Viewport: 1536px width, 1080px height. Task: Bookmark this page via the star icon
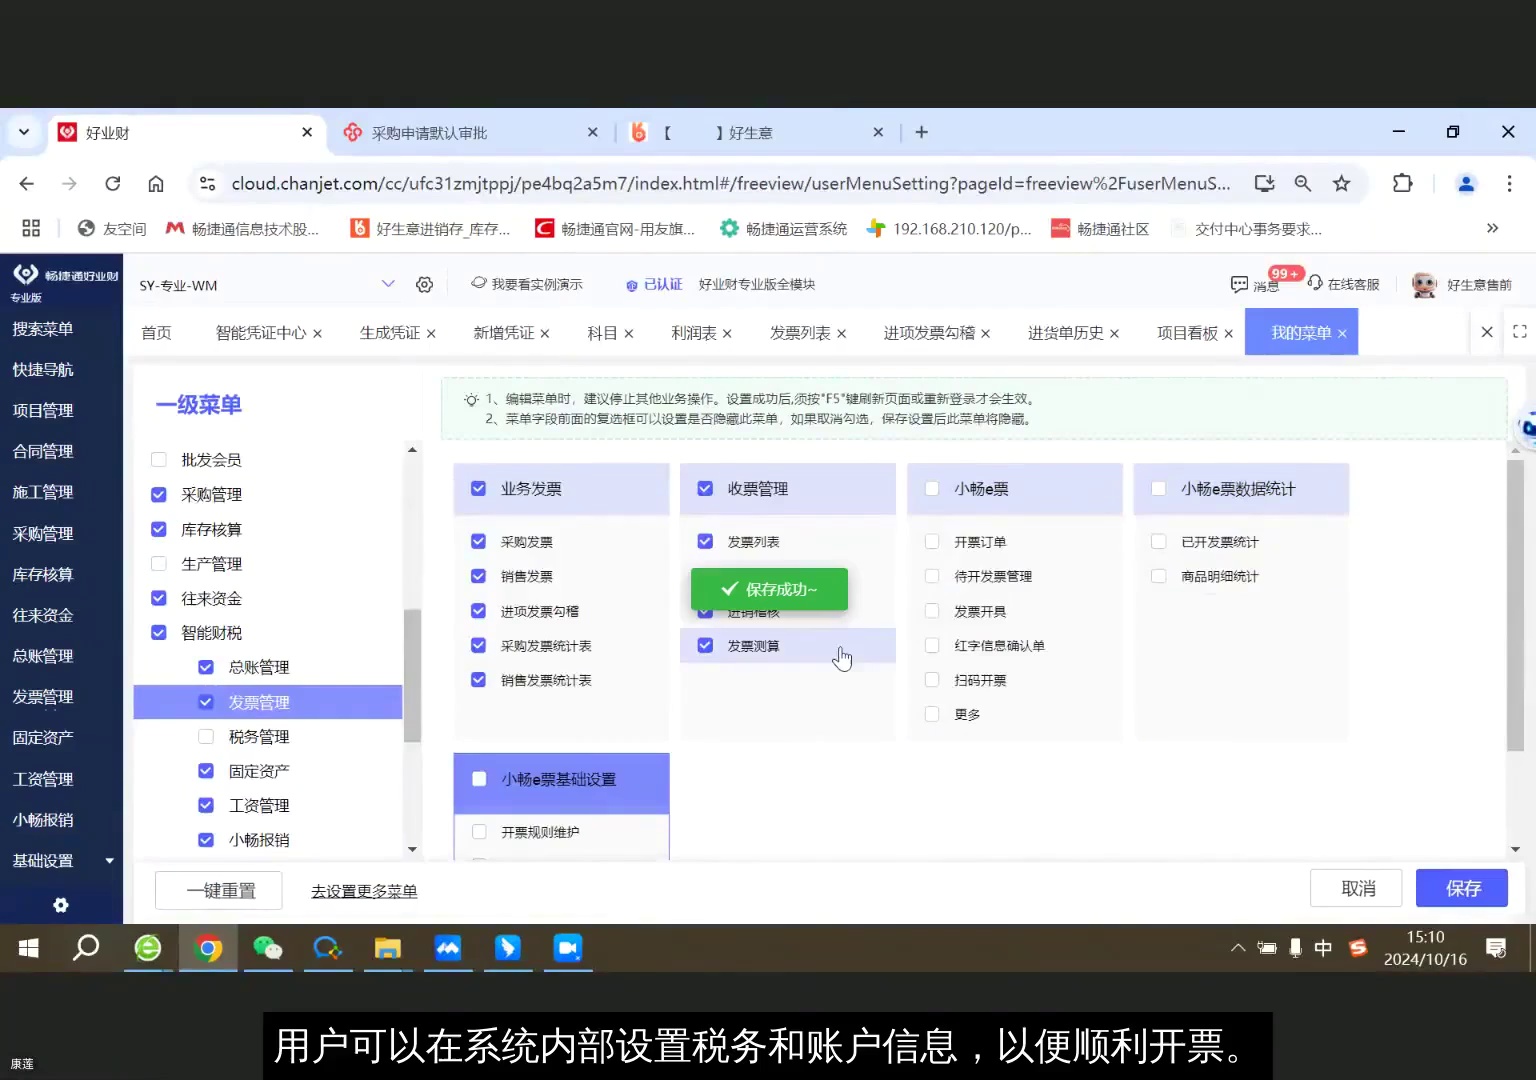point(1341,183)
